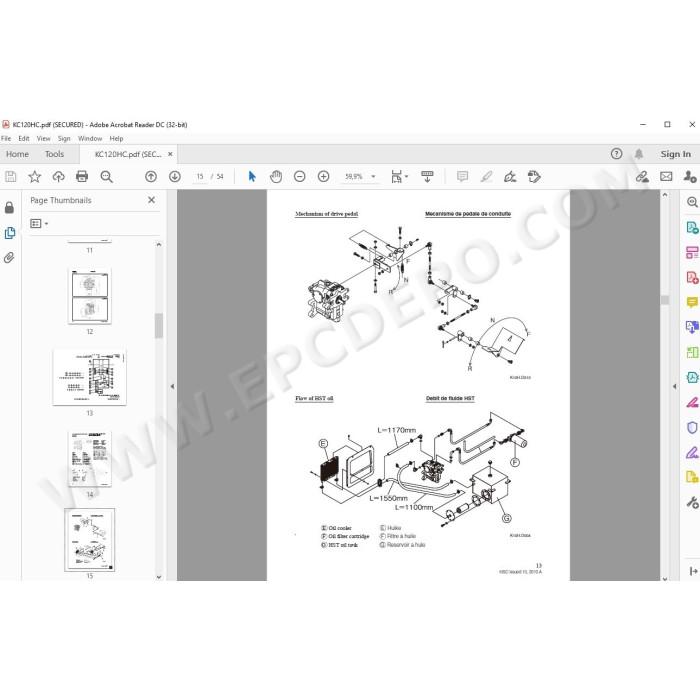The height and width of the screenshot is (700, 700).
Task: Click the current page number field
Action: pos(200,177)
